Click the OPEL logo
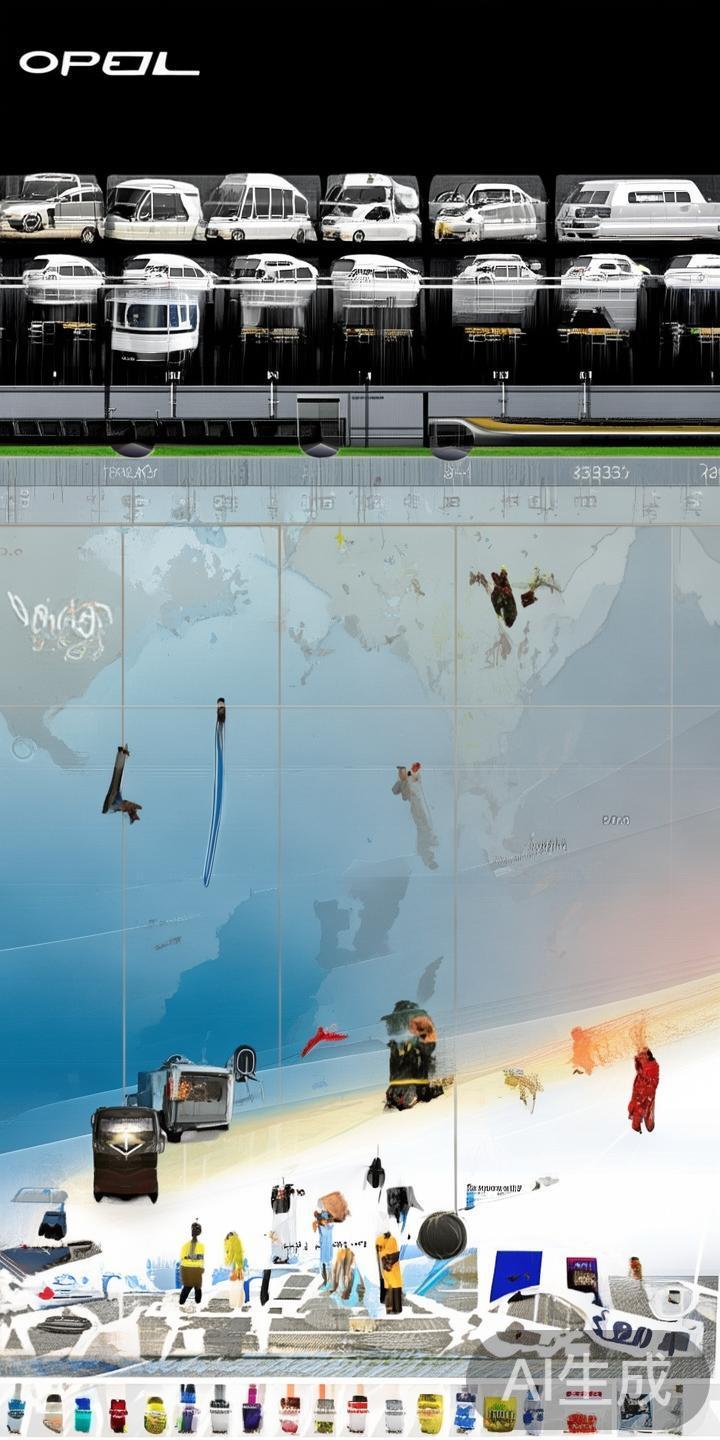The image size is (720, 1440). (x=109, y=64)
